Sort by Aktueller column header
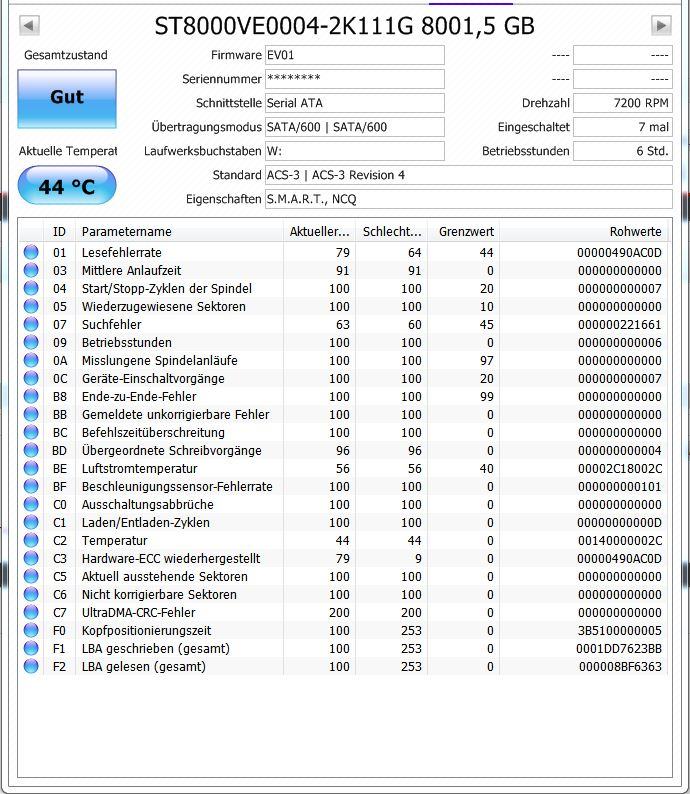The height and width of the screenshot is (794, 690). coord(319,231)
